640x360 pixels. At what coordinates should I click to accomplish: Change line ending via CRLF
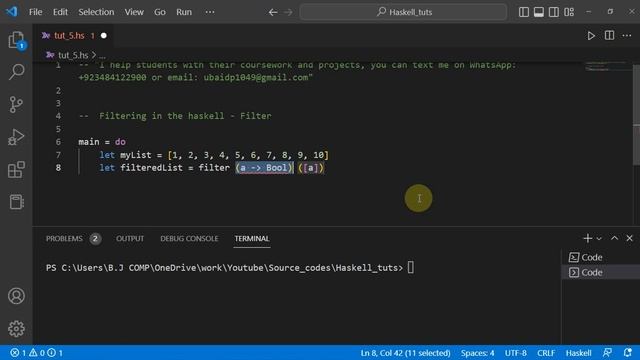(546, 353)
